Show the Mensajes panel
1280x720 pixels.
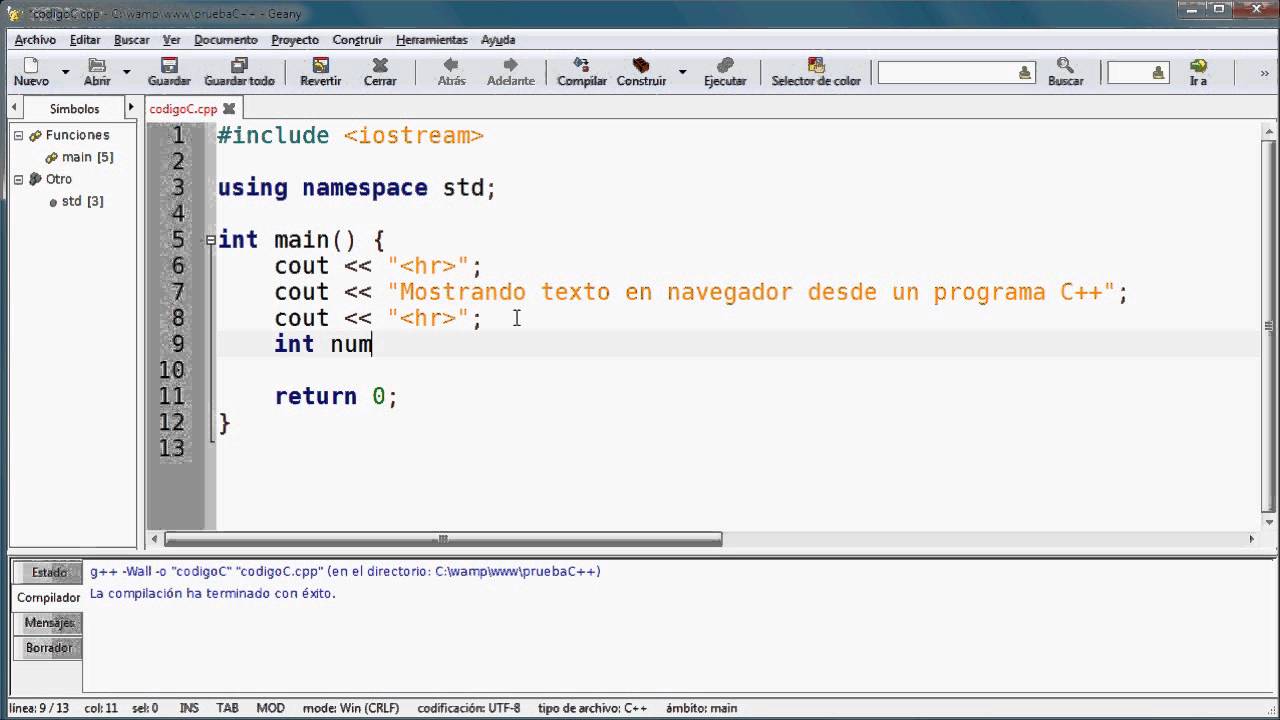49,622
